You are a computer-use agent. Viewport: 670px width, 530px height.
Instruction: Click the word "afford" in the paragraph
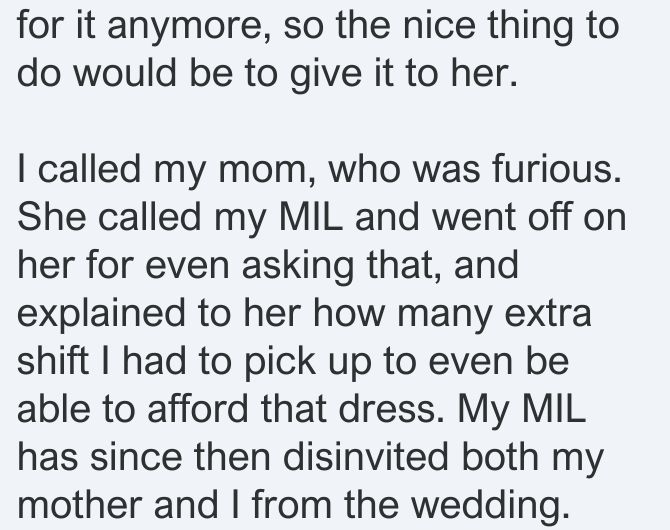point(197,408)
